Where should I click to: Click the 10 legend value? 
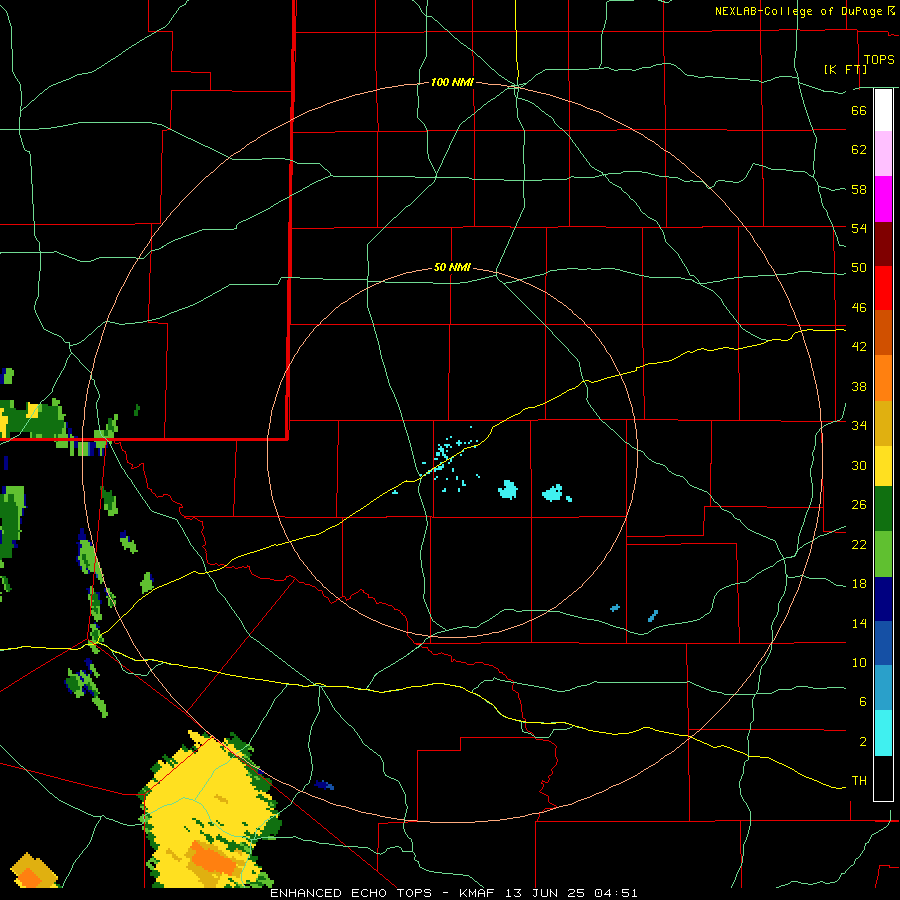click(859, 662)
